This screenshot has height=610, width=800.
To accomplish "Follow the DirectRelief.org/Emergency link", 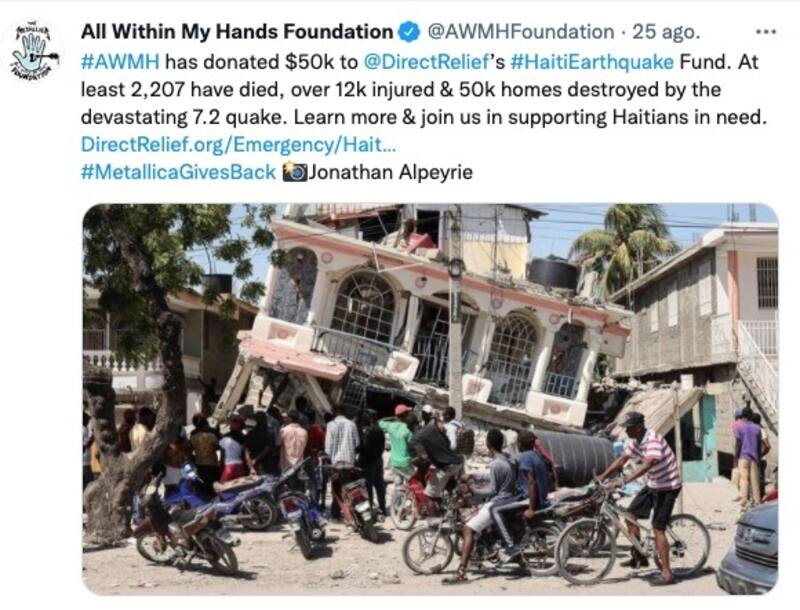I will (238, 144).
